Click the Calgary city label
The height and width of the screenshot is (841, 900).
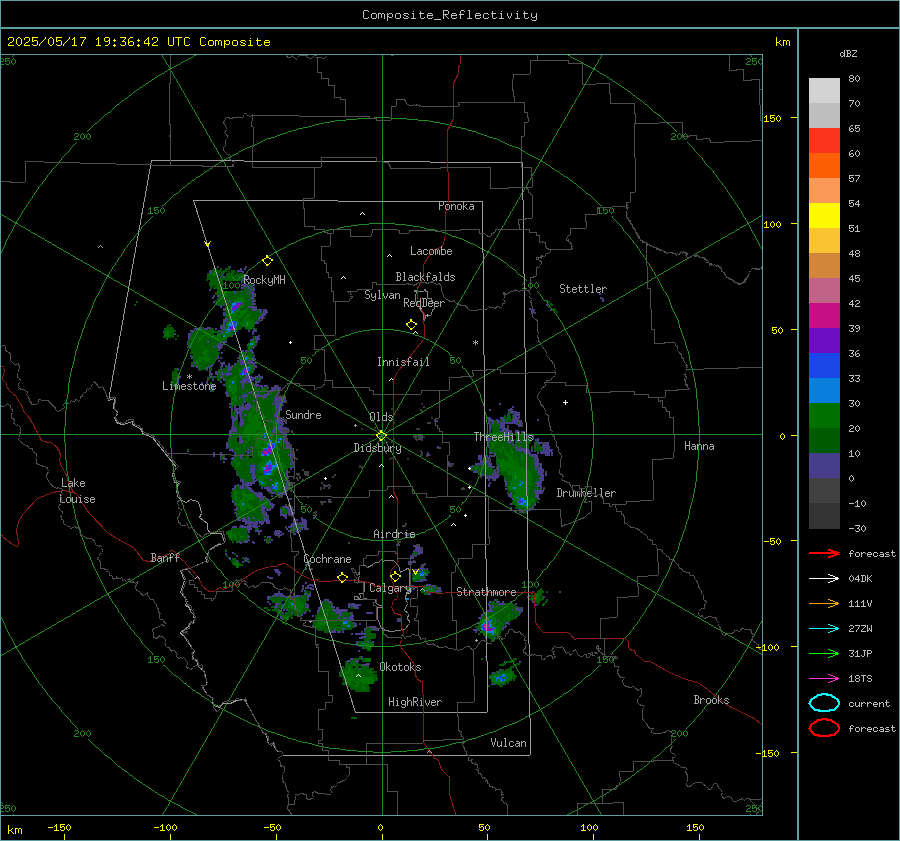pyautogui.click(x=390, y=588)
